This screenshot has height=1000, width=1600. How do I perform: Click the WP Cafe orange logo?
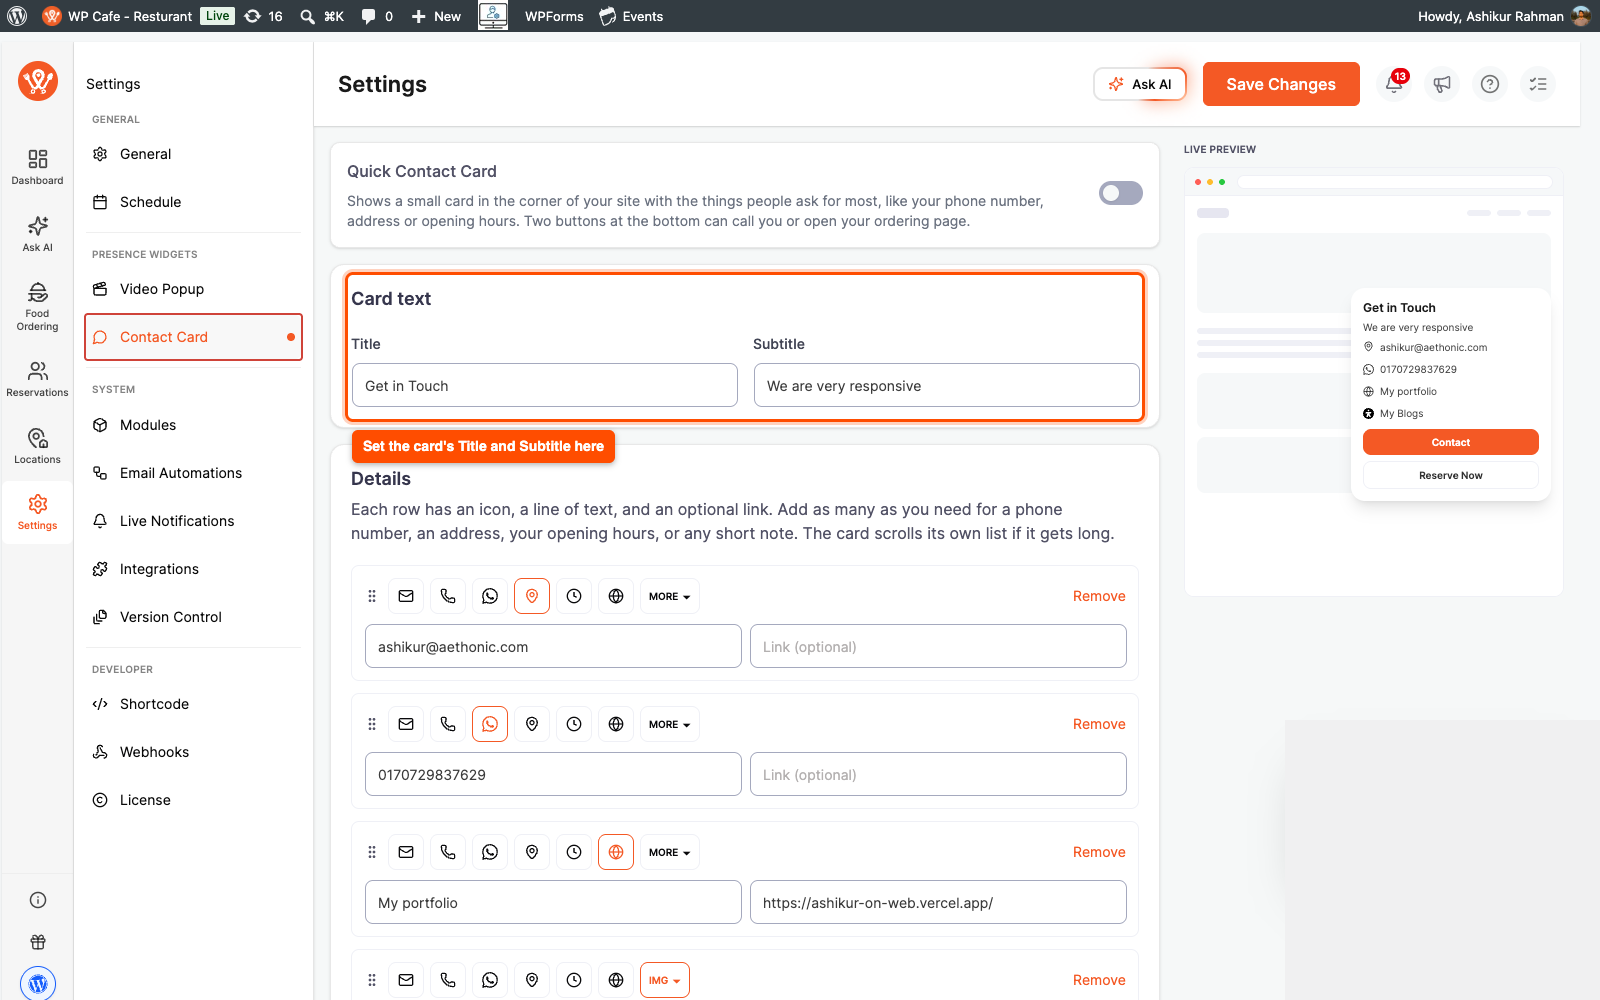[x=38, y=81]
